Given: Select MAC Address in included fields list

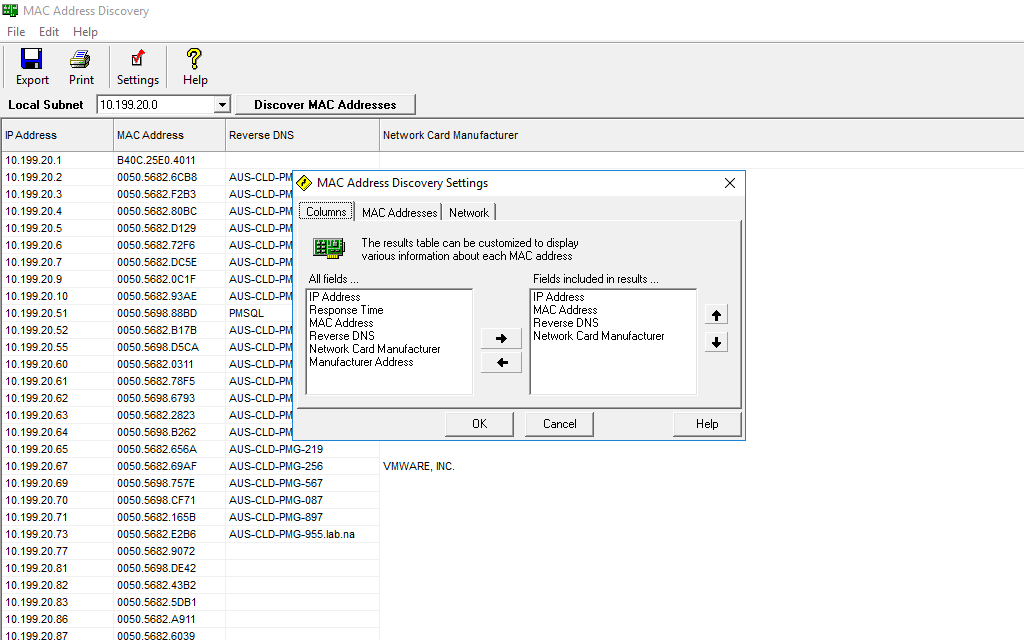Looking at the screenshot, I should tap(565, 310).
